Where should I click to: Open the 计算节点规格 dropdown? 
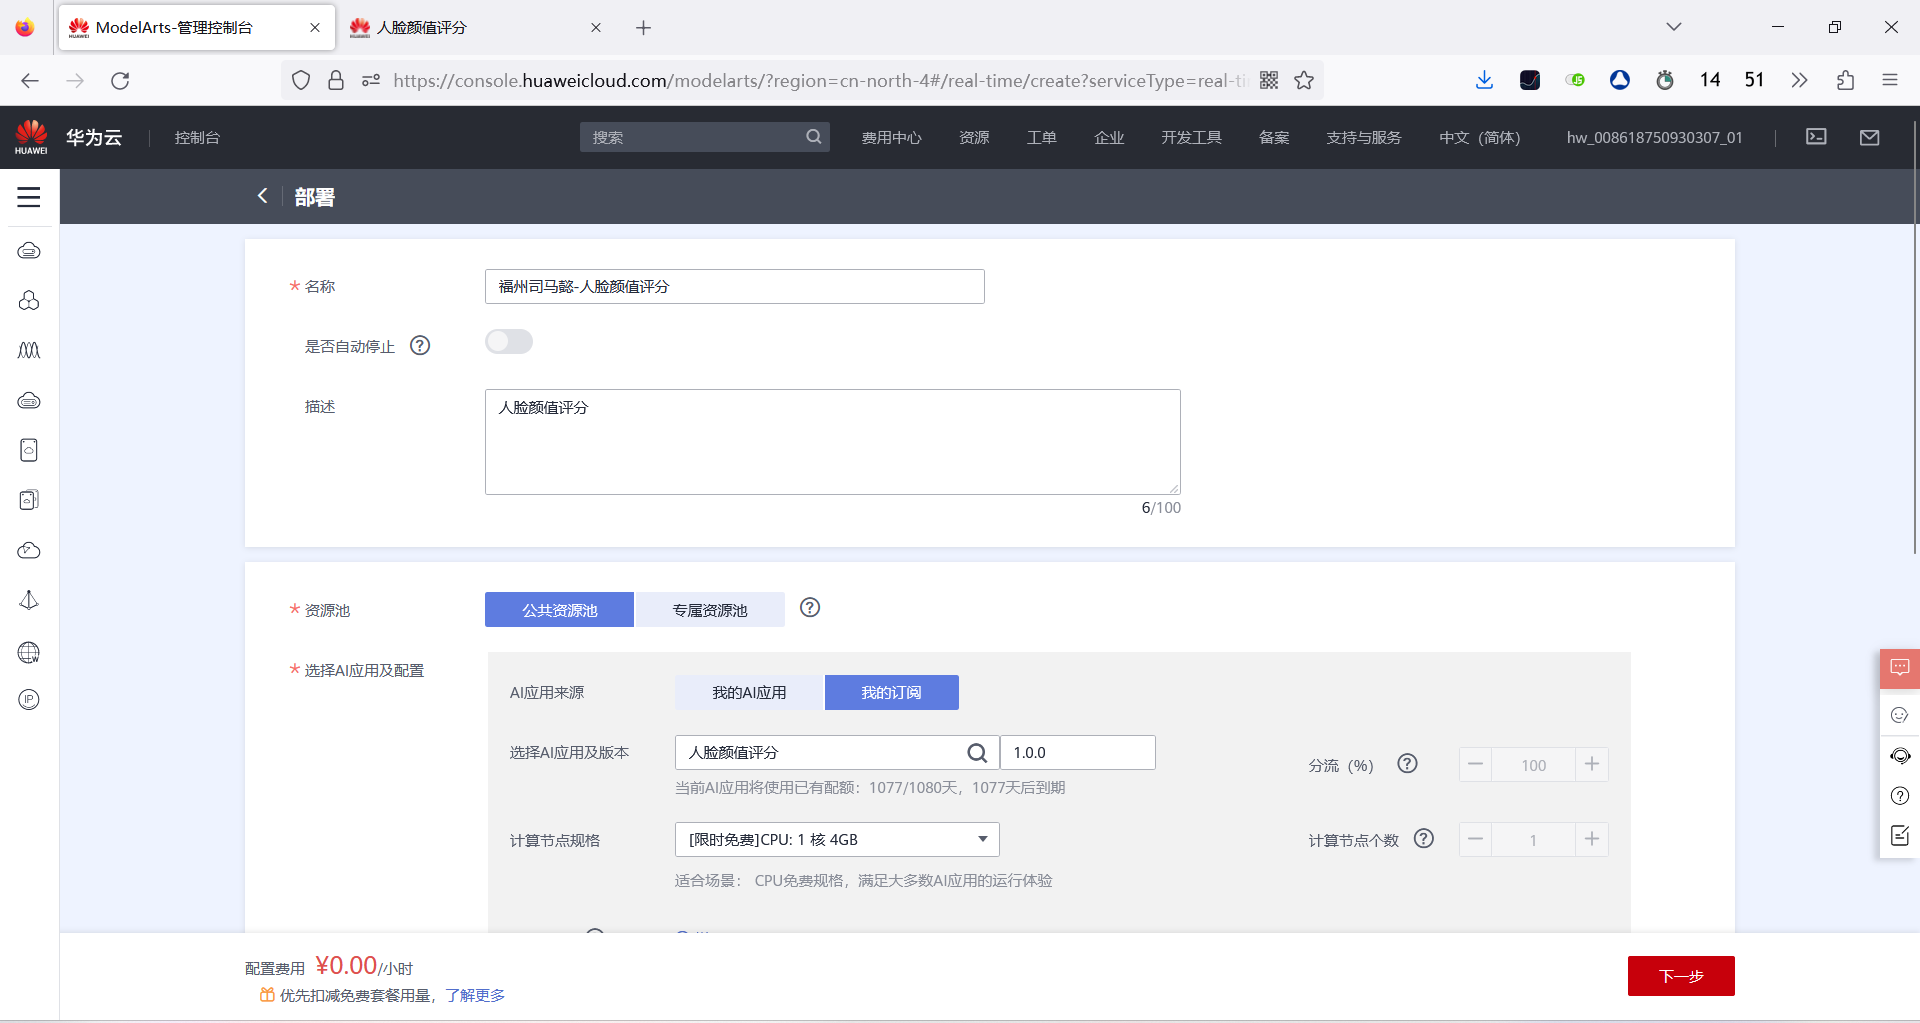click(x=837, y=839)
